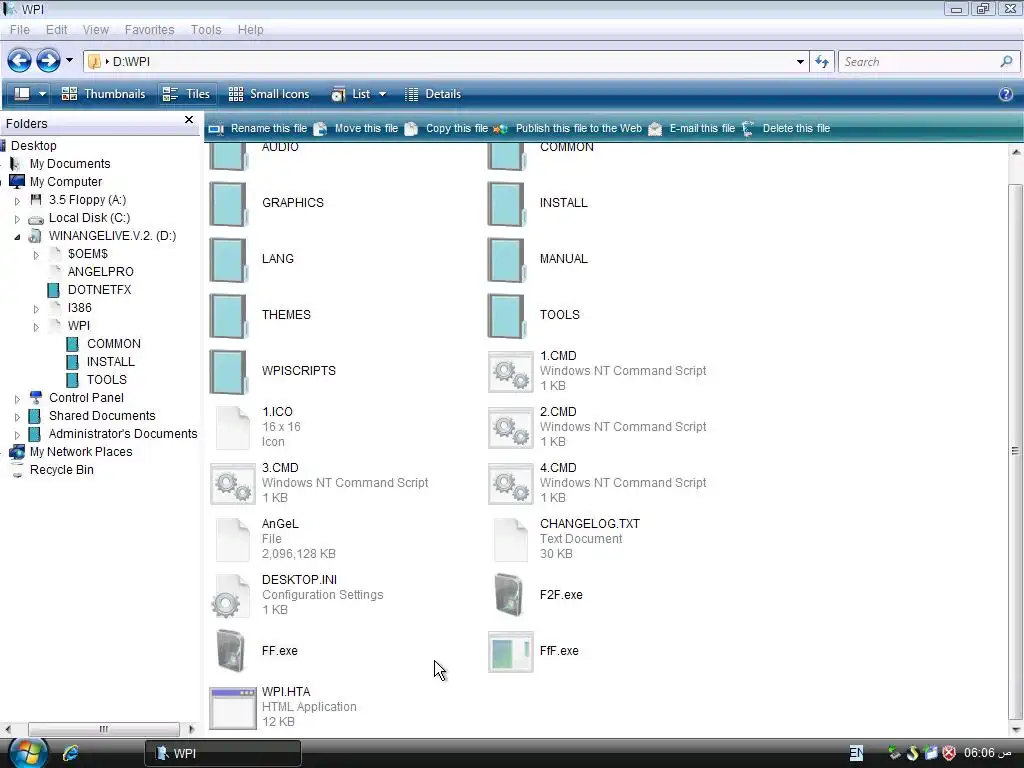Screen dimensions: 1024x768
Task: Select My Computer in folder tree
Action: pyautogui.click(x=66, y=182)
